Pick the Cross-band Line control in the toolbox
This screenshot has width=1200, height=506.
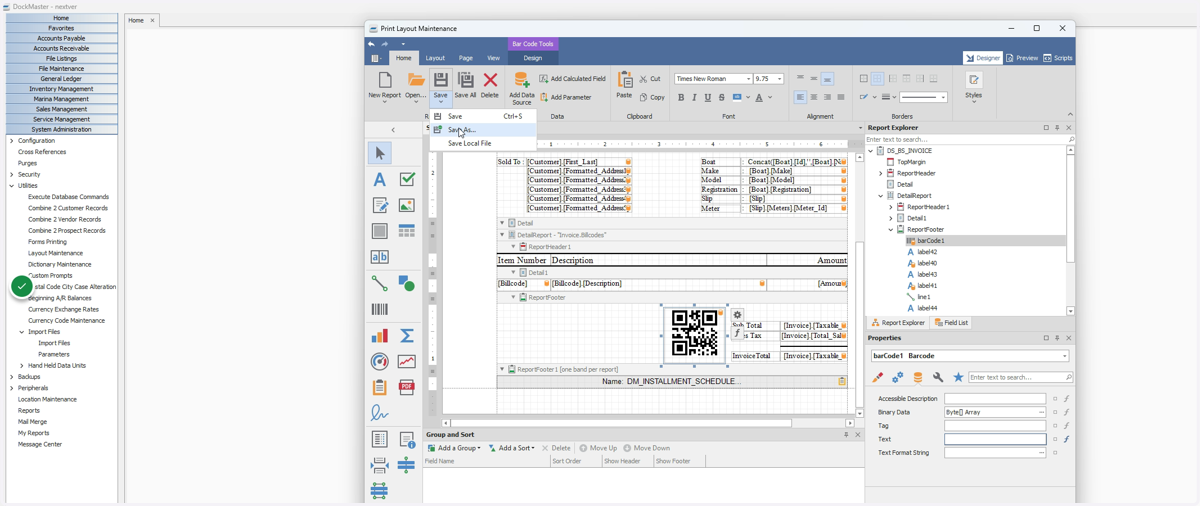[x=407, y=465]
